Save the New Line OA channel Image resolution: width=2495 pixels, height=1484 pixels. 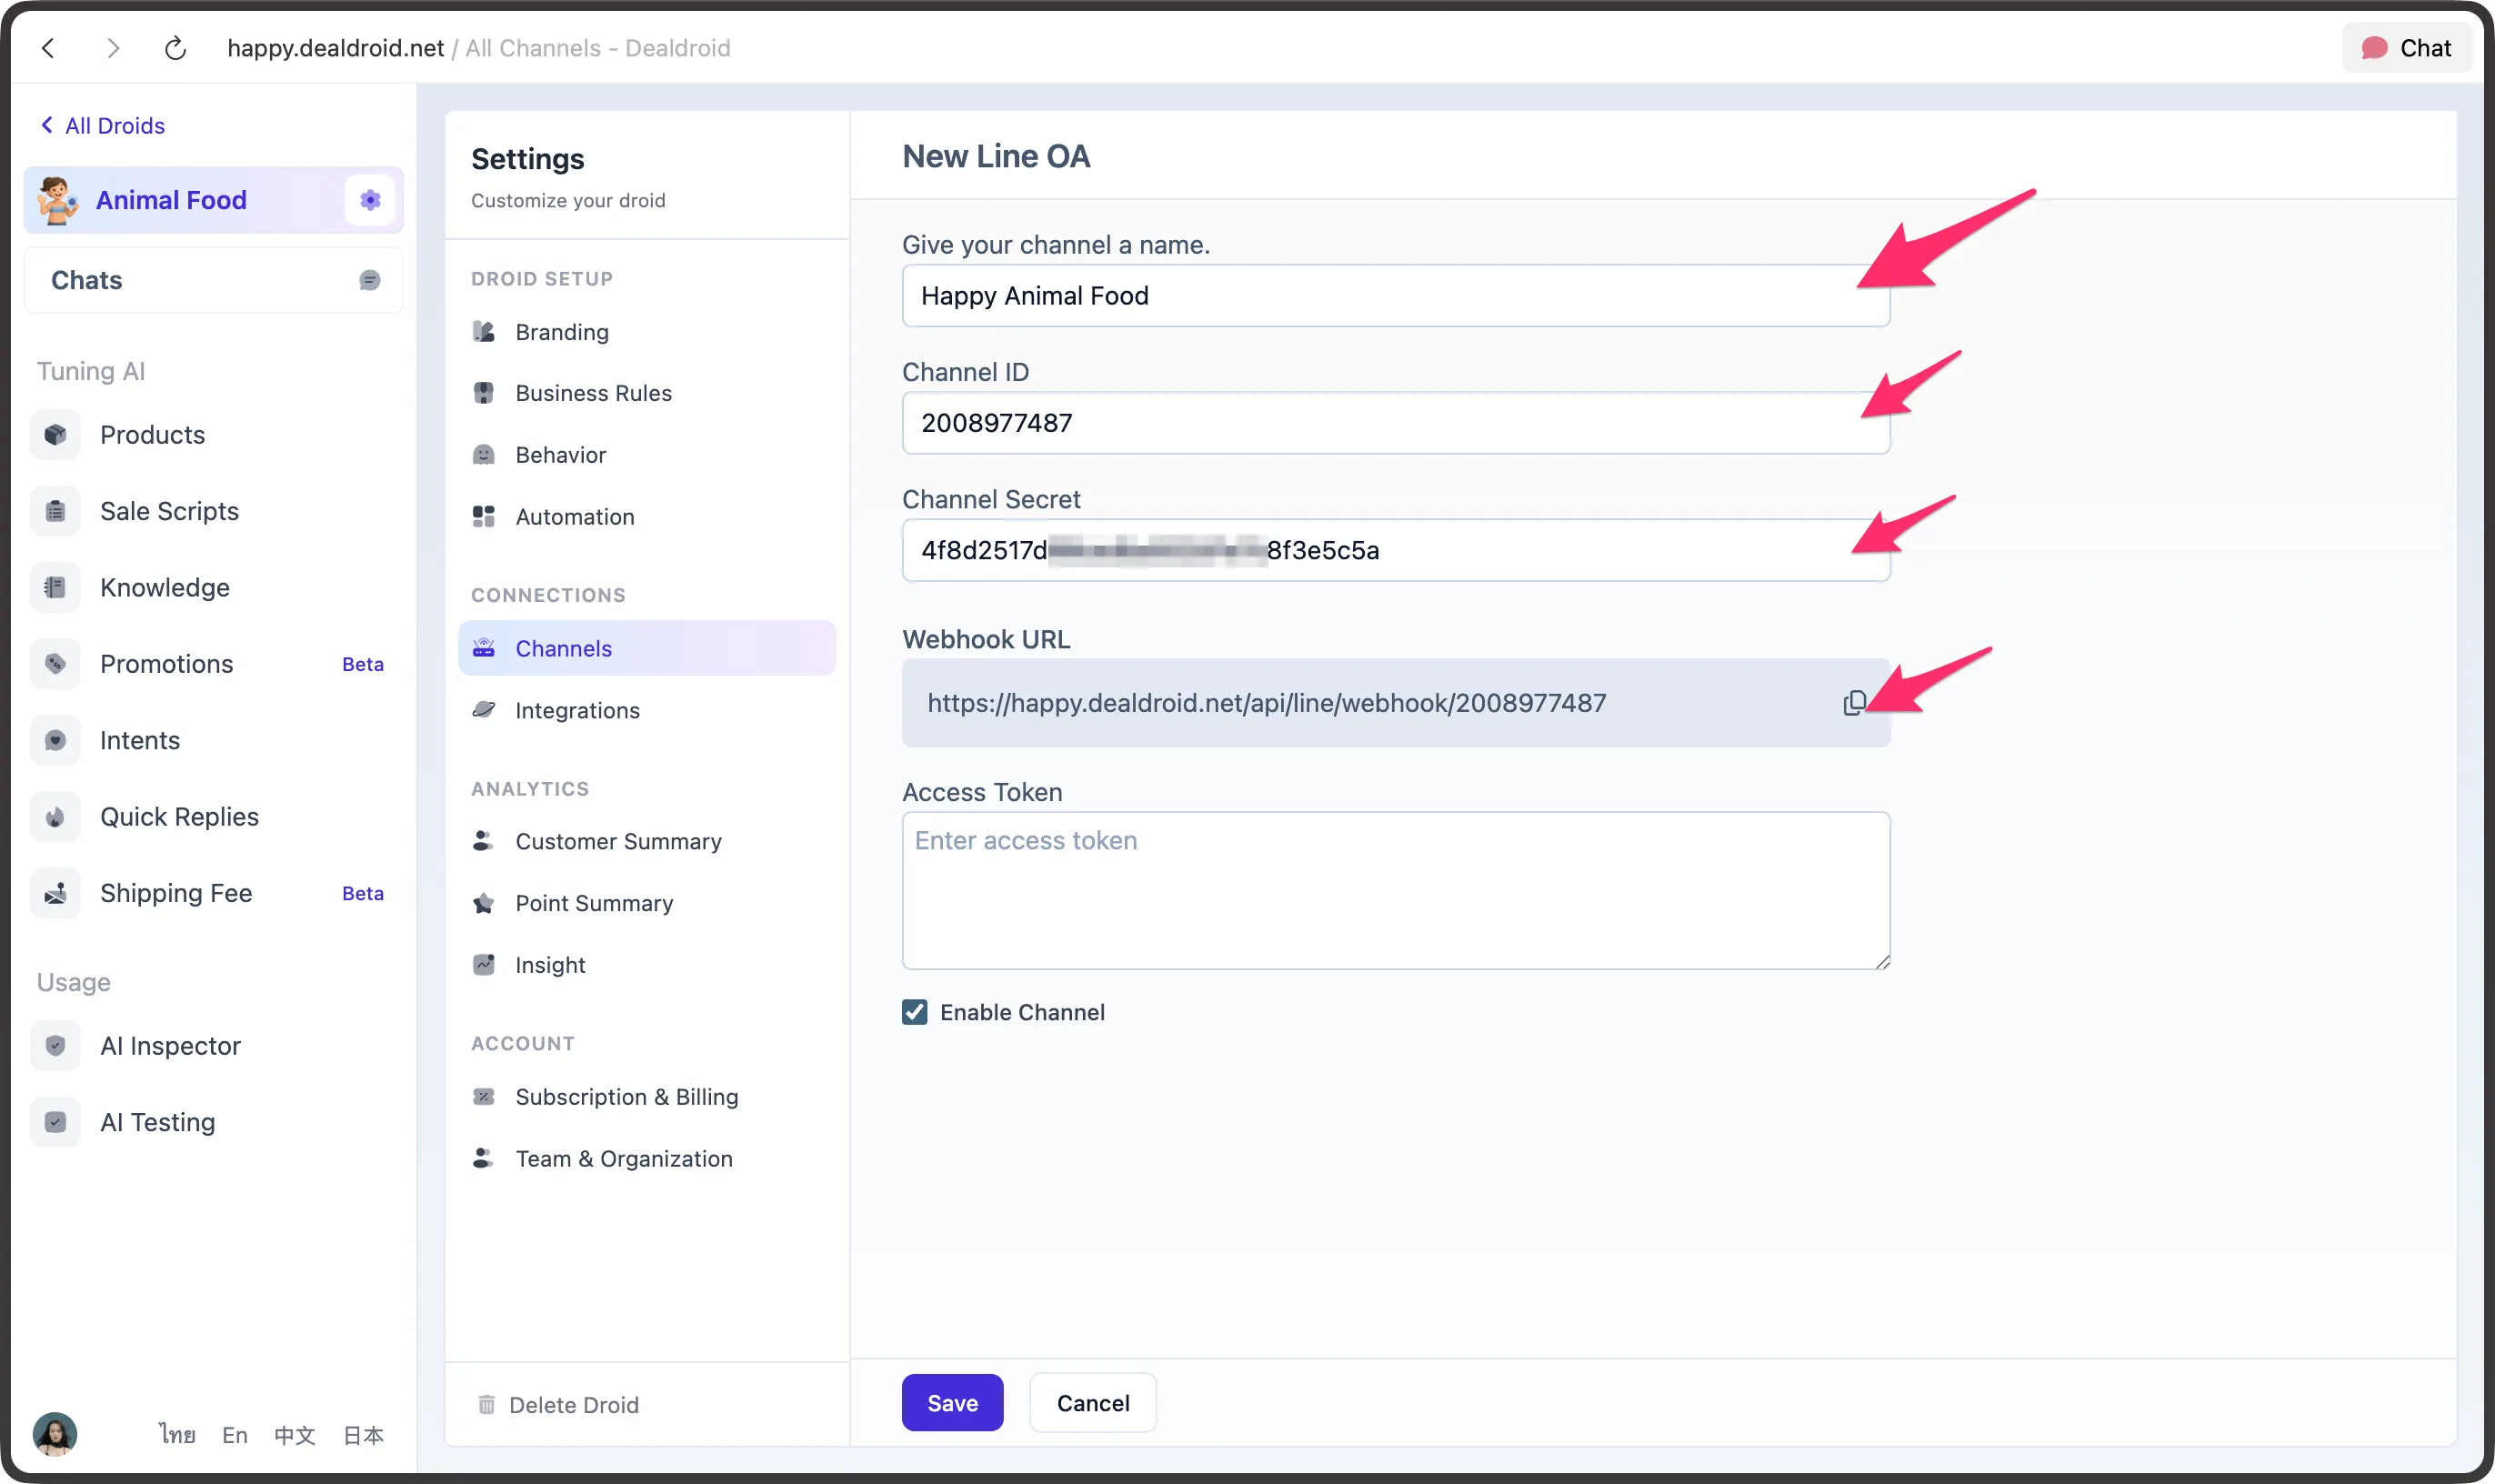pyautogui.click(x=951, y=1402)
